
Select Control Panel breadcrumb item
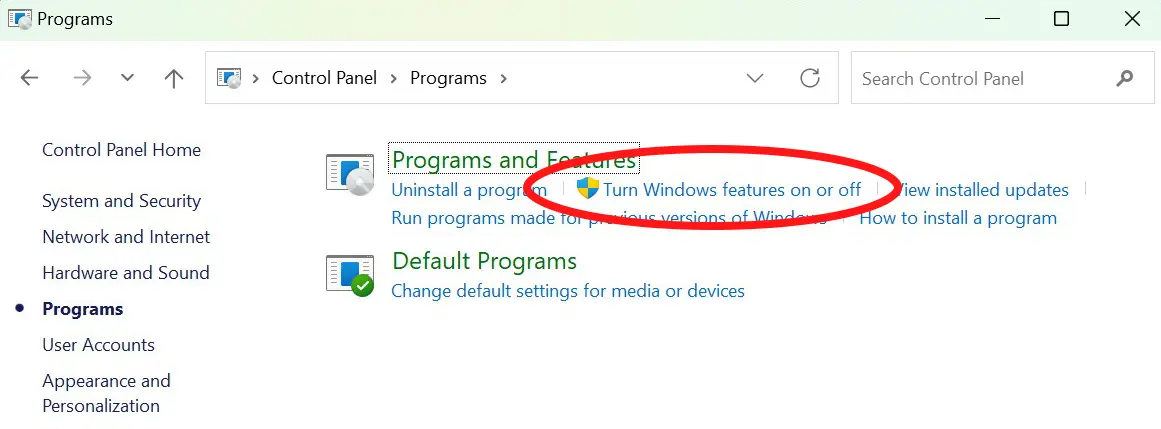point(324,78)
